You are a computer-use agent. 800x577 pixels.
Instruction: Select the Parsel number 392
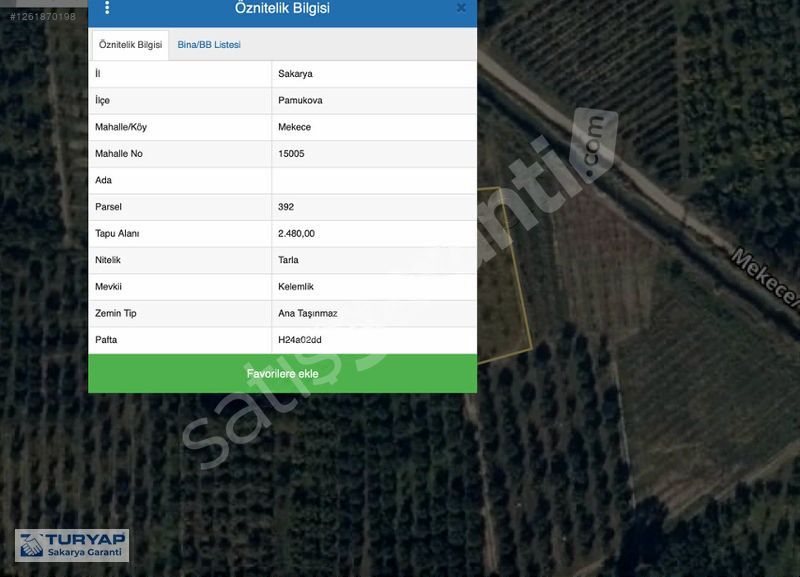click(286, 207)
